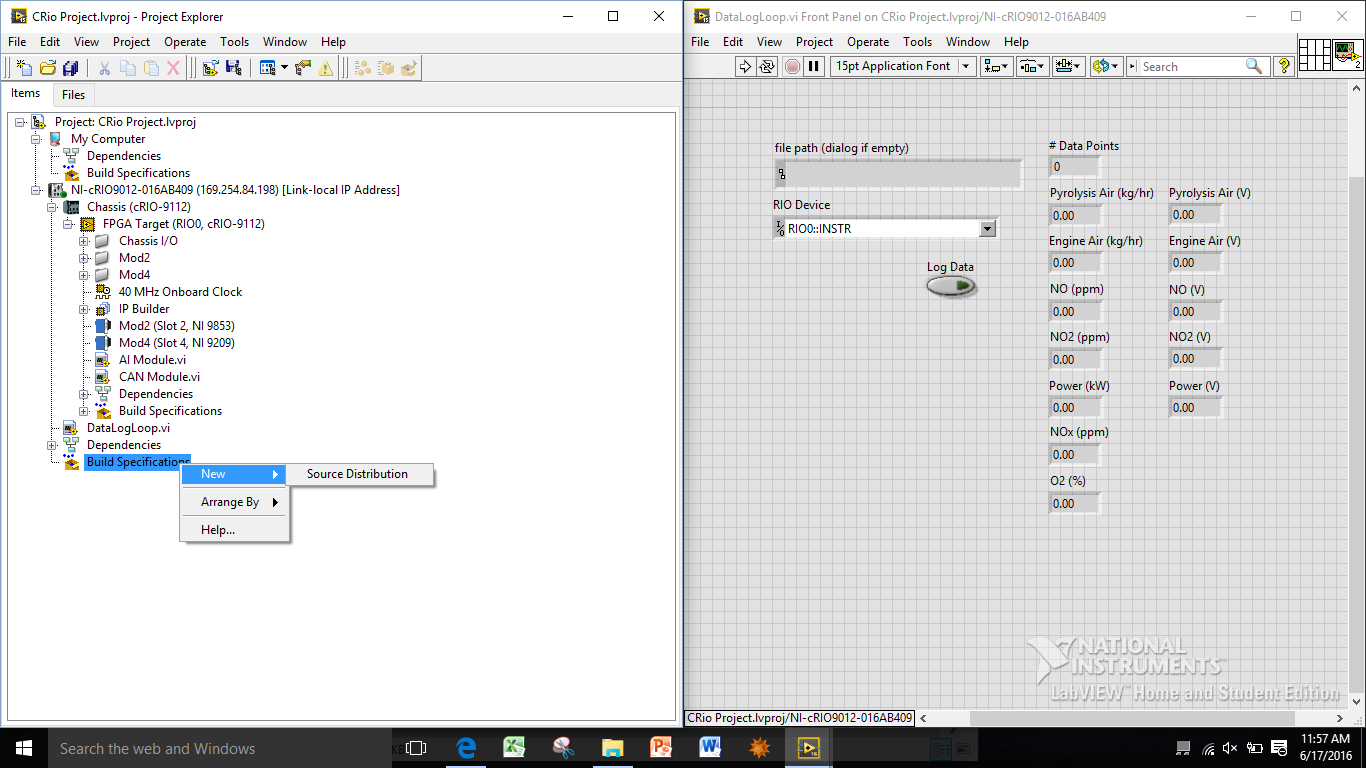The width and height of the screenshot is (1366, 768).
Task: Select New in context menu
Action: [233, 474]
